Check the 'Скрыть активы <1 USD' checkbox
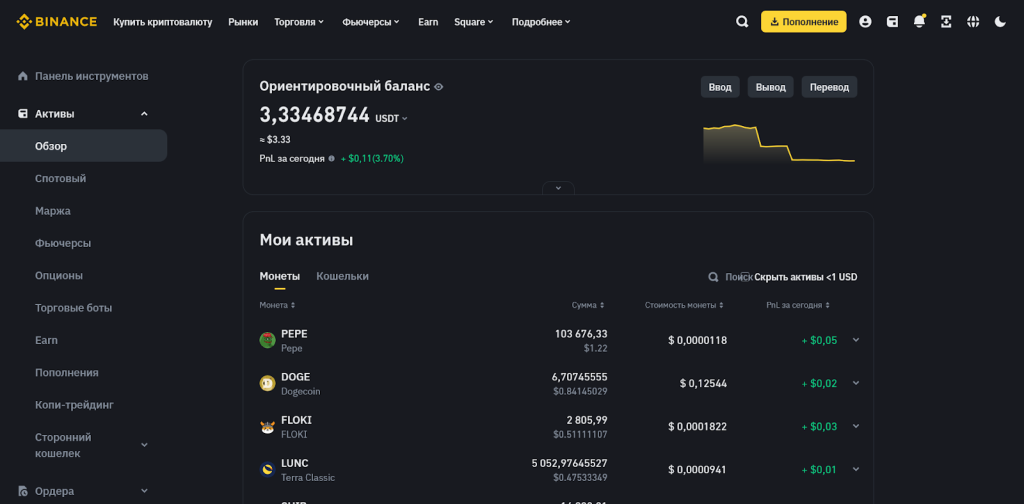The width and height of the screenshot is (1024, 504). click(x=745, y=277)
